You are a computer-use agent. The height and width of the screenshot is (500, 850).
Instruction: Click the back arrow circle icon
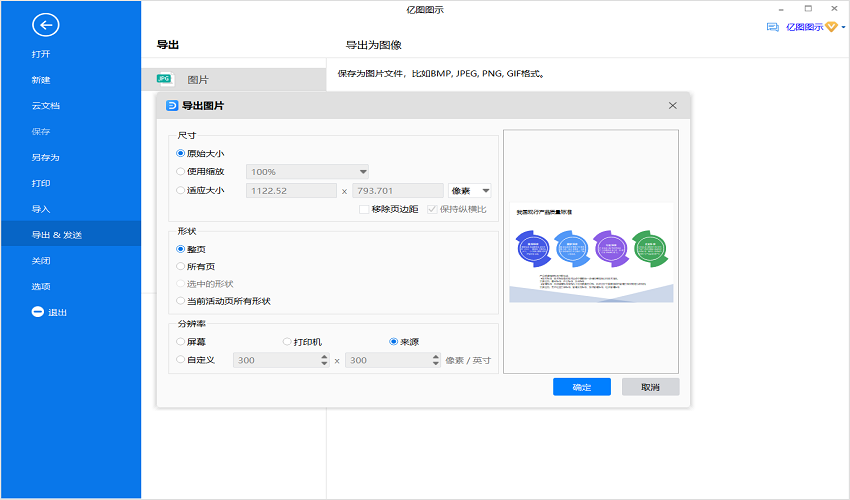click(46, 24)
